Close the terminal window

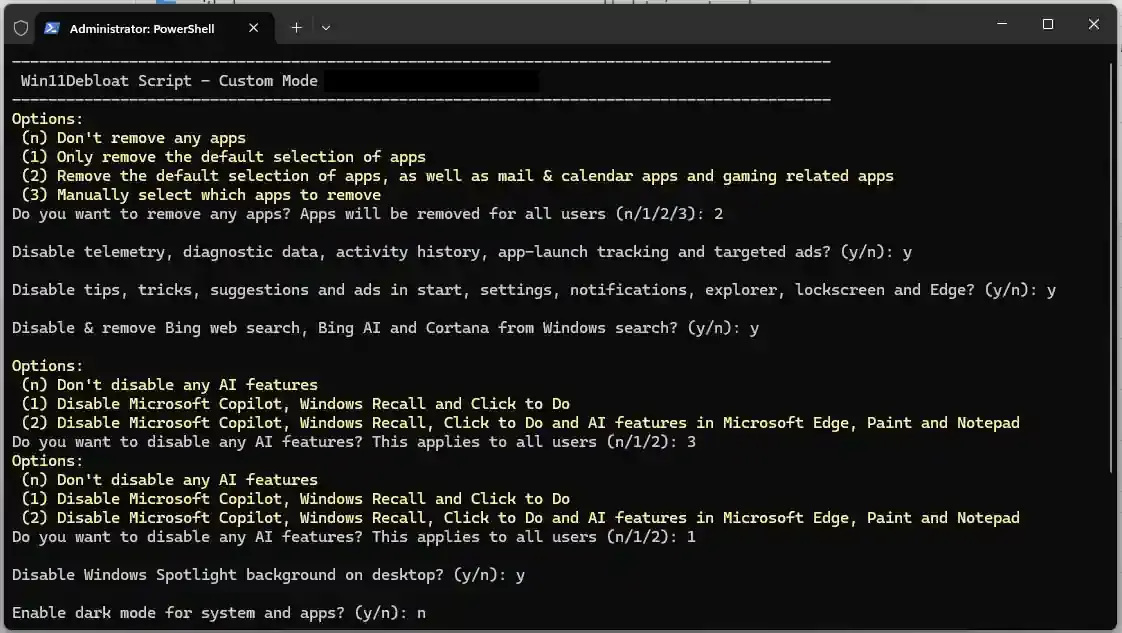click(x=1094, y=24)
